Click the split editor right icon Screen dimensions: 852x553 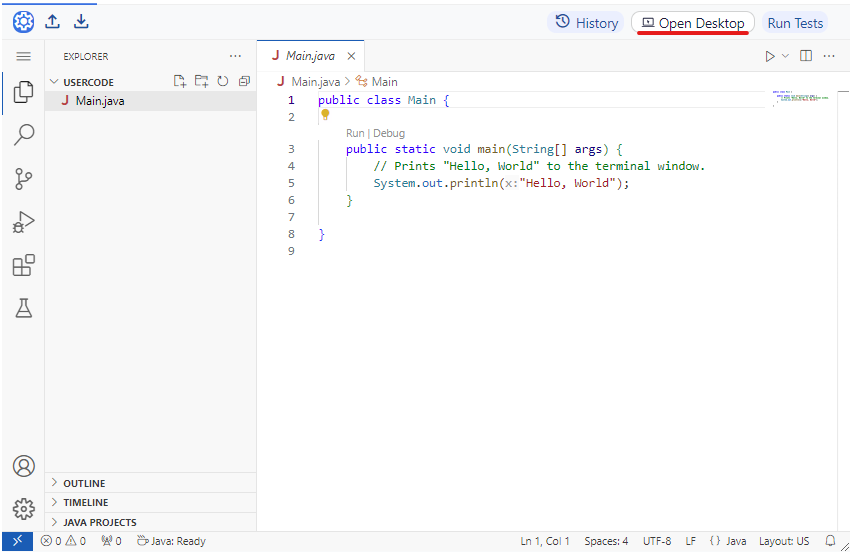(x=806, y=56)
